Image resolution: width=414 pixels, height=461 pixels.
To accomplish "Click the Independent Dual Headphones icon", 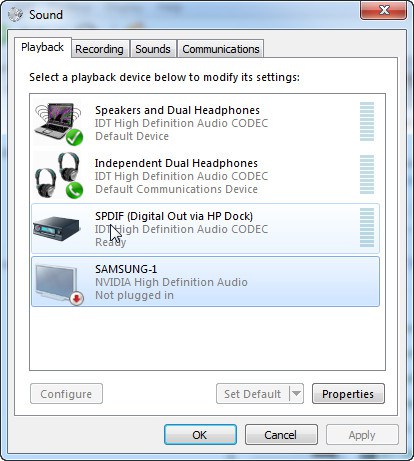I will click(x=58, y=176).
